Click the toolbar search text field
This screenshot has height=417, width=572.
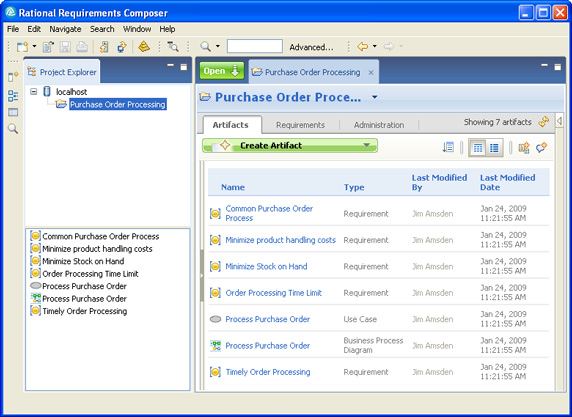tap(255, 46)
